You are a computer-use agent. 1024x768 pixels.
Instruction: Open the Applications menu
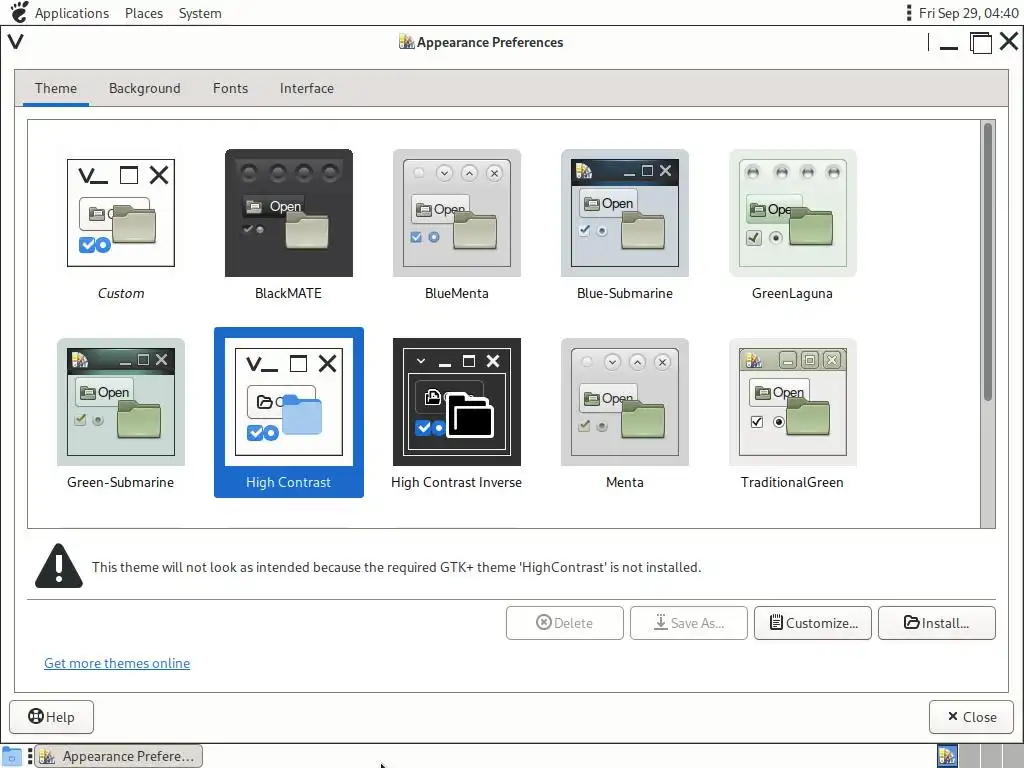72,13
